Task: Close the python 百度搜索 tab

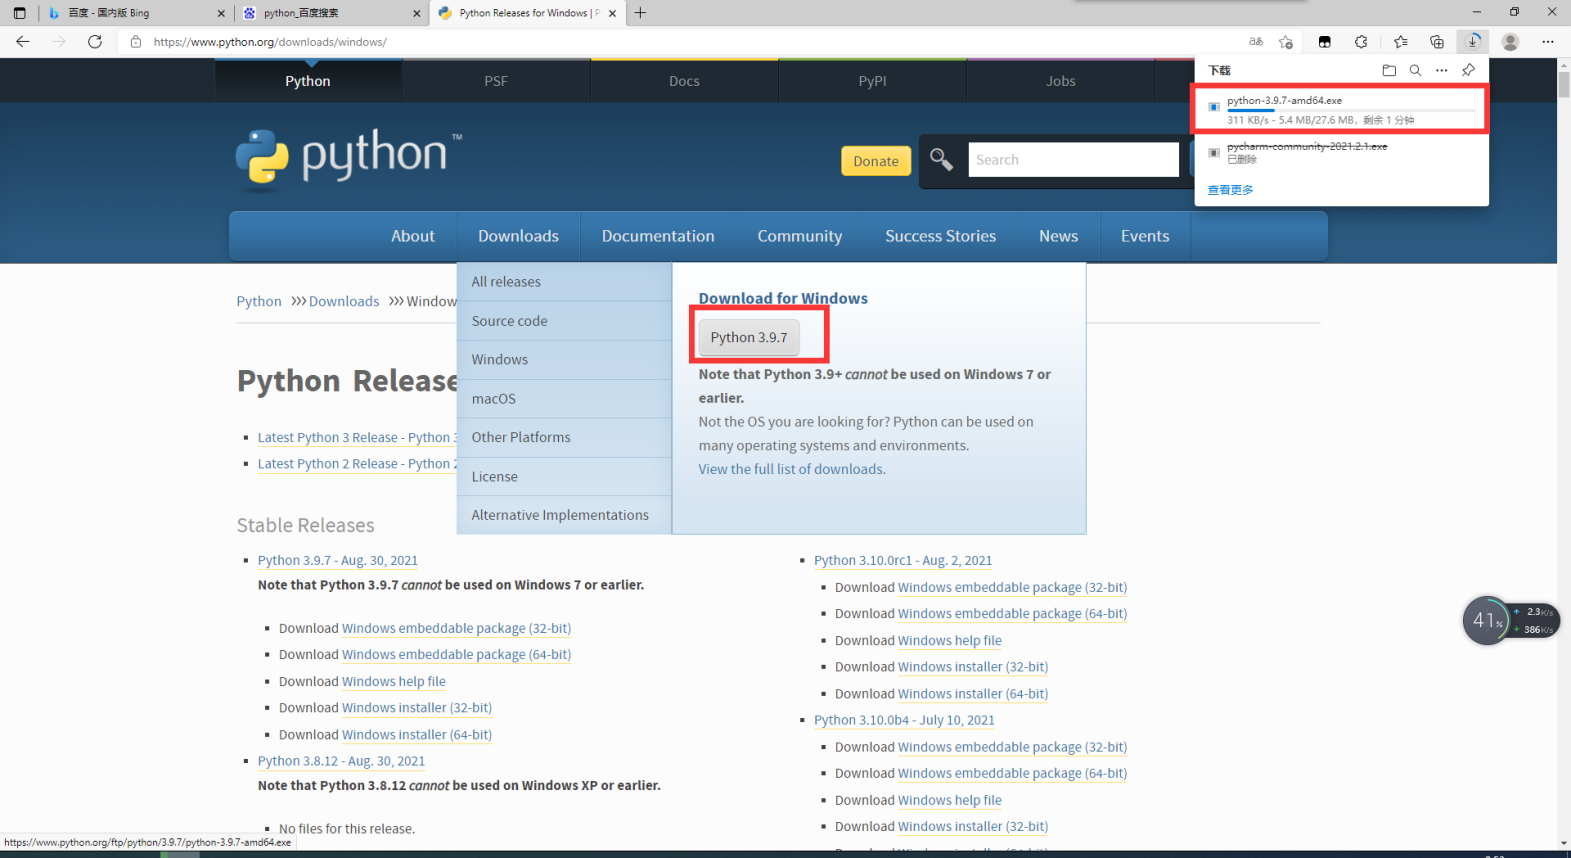Action: 417,13
